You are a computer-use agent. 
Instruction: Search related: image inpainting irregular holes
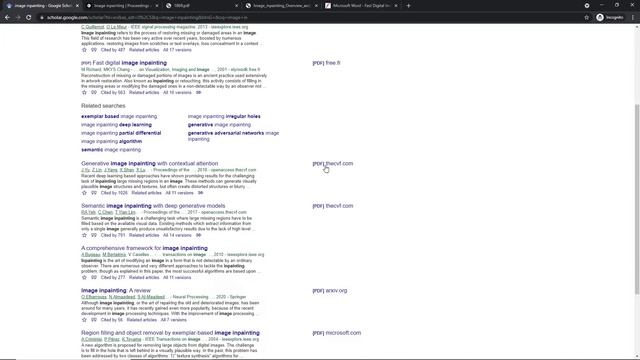[x=224, y=116]
